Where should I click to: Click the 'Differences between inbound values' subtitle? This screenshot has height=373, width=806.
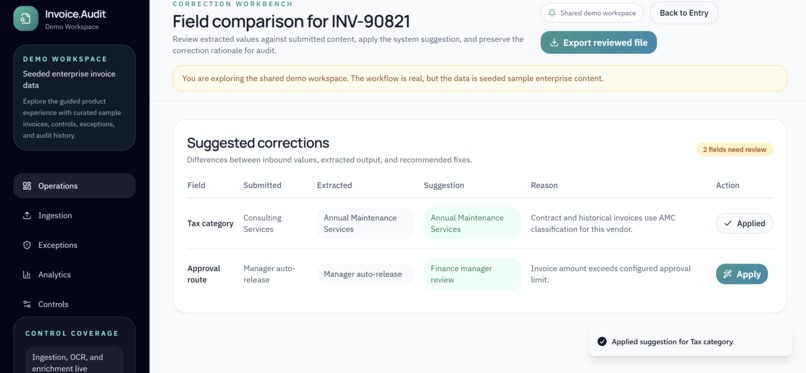coord(329,160)
